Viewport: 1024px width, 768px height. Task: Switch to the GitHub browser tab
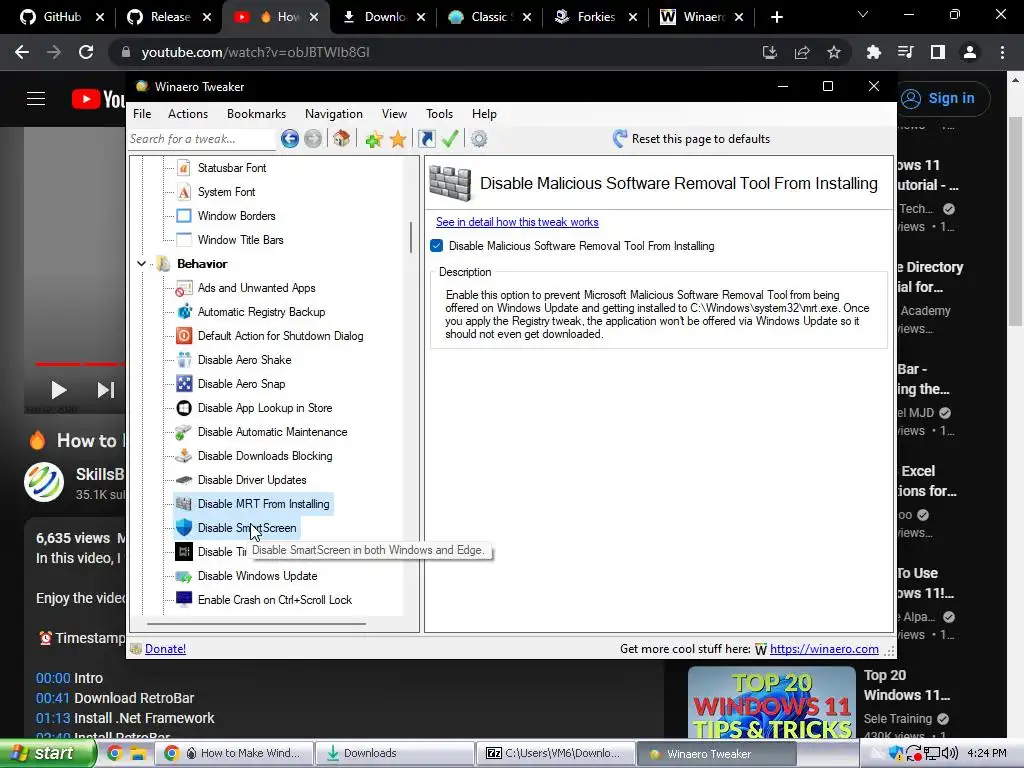(62, 17)
